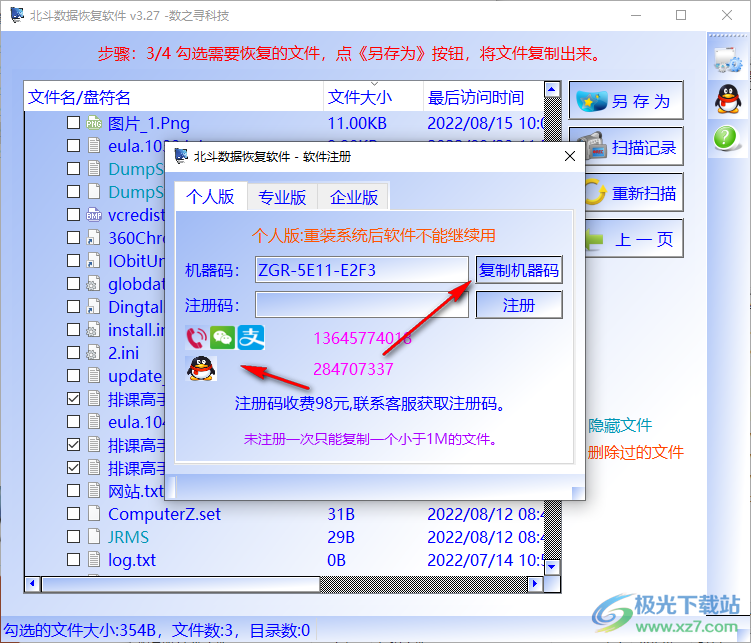Check the box for vcredist file

click(73, 215)
